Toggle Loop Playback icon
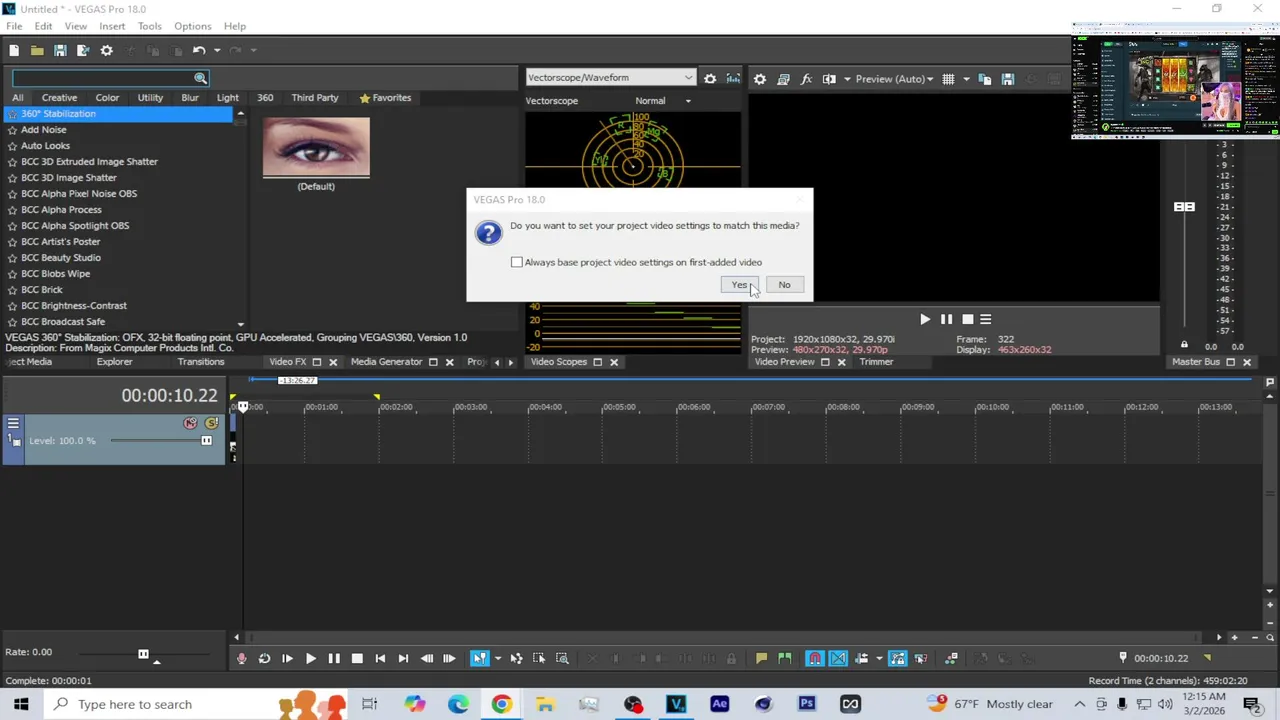The height and width of the screenshot is (720, 1280). click(264, 658)
